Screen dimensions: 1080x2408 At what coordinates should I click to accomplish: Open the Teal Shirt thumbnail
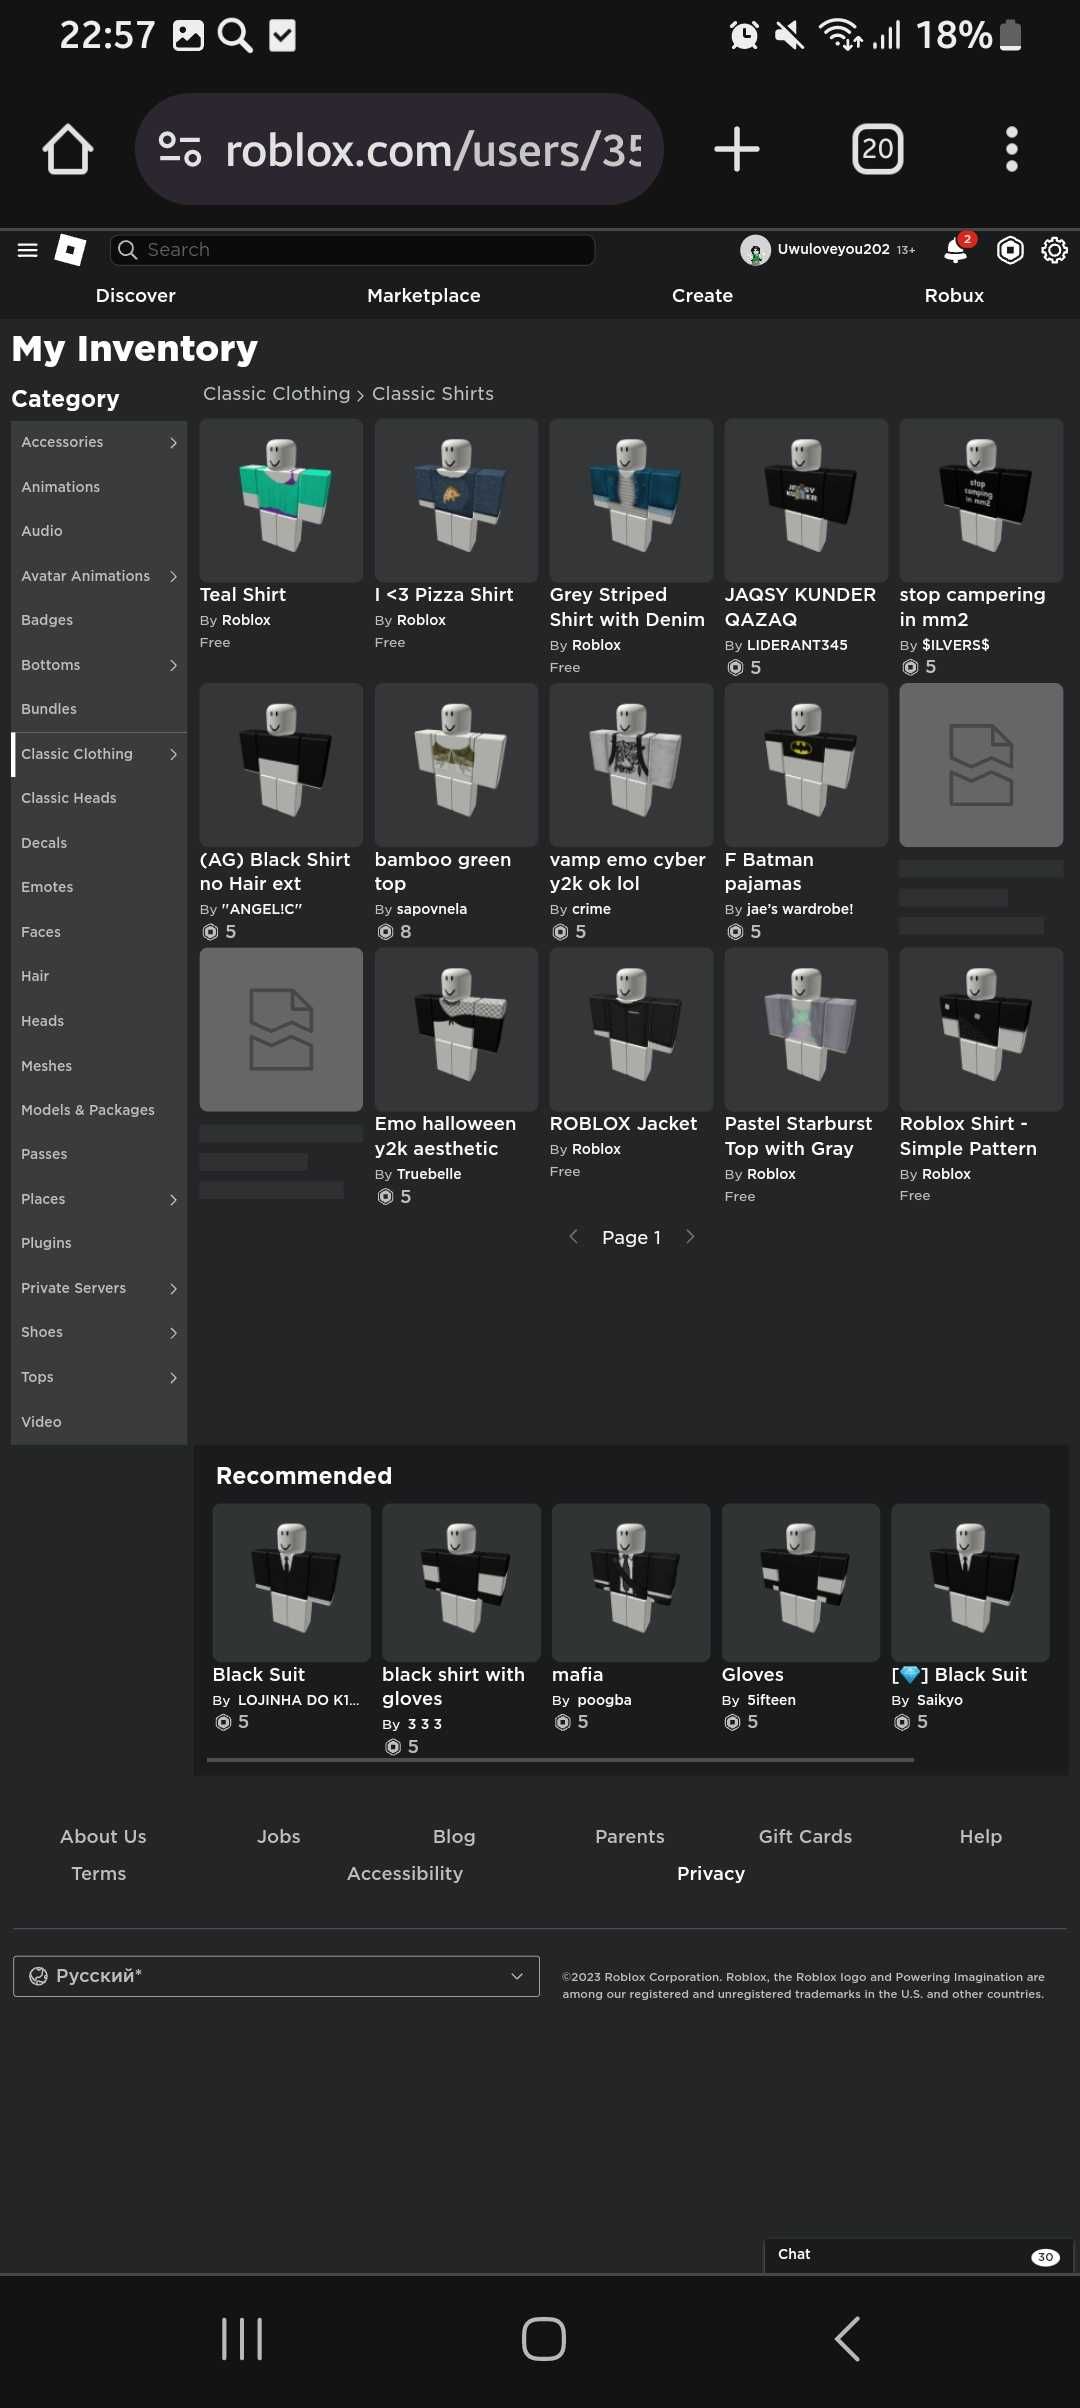point(281,500)
